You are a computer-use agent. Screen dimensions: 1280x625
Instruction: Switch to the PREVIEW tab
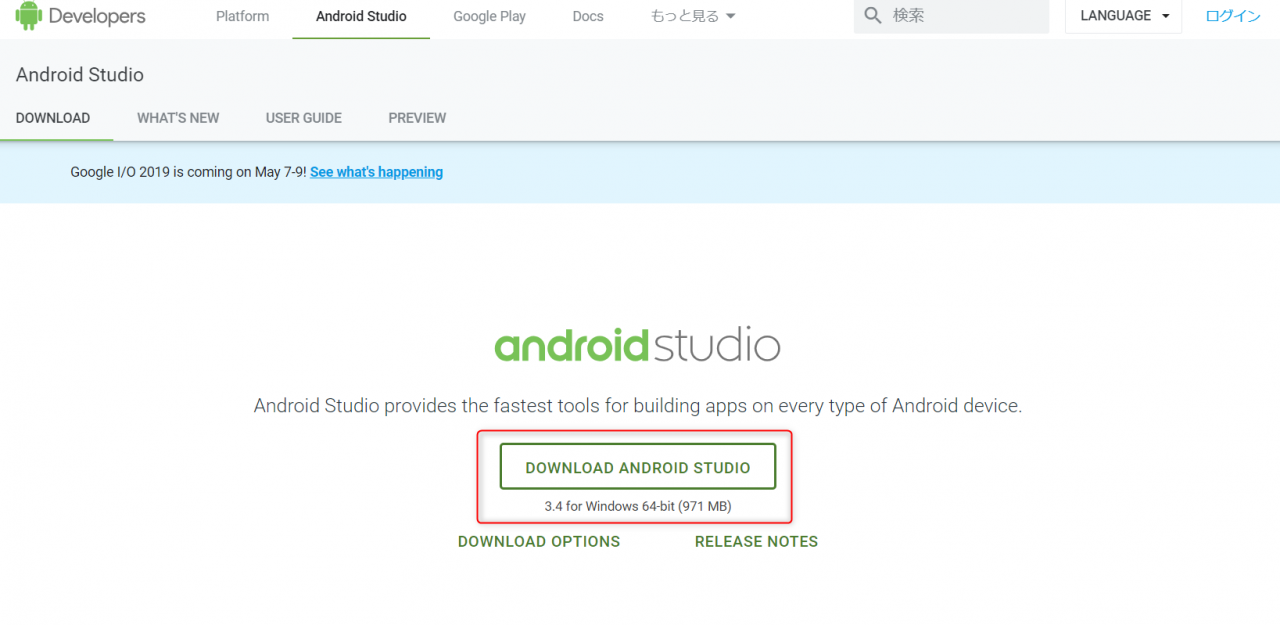(x=417, y=118)
